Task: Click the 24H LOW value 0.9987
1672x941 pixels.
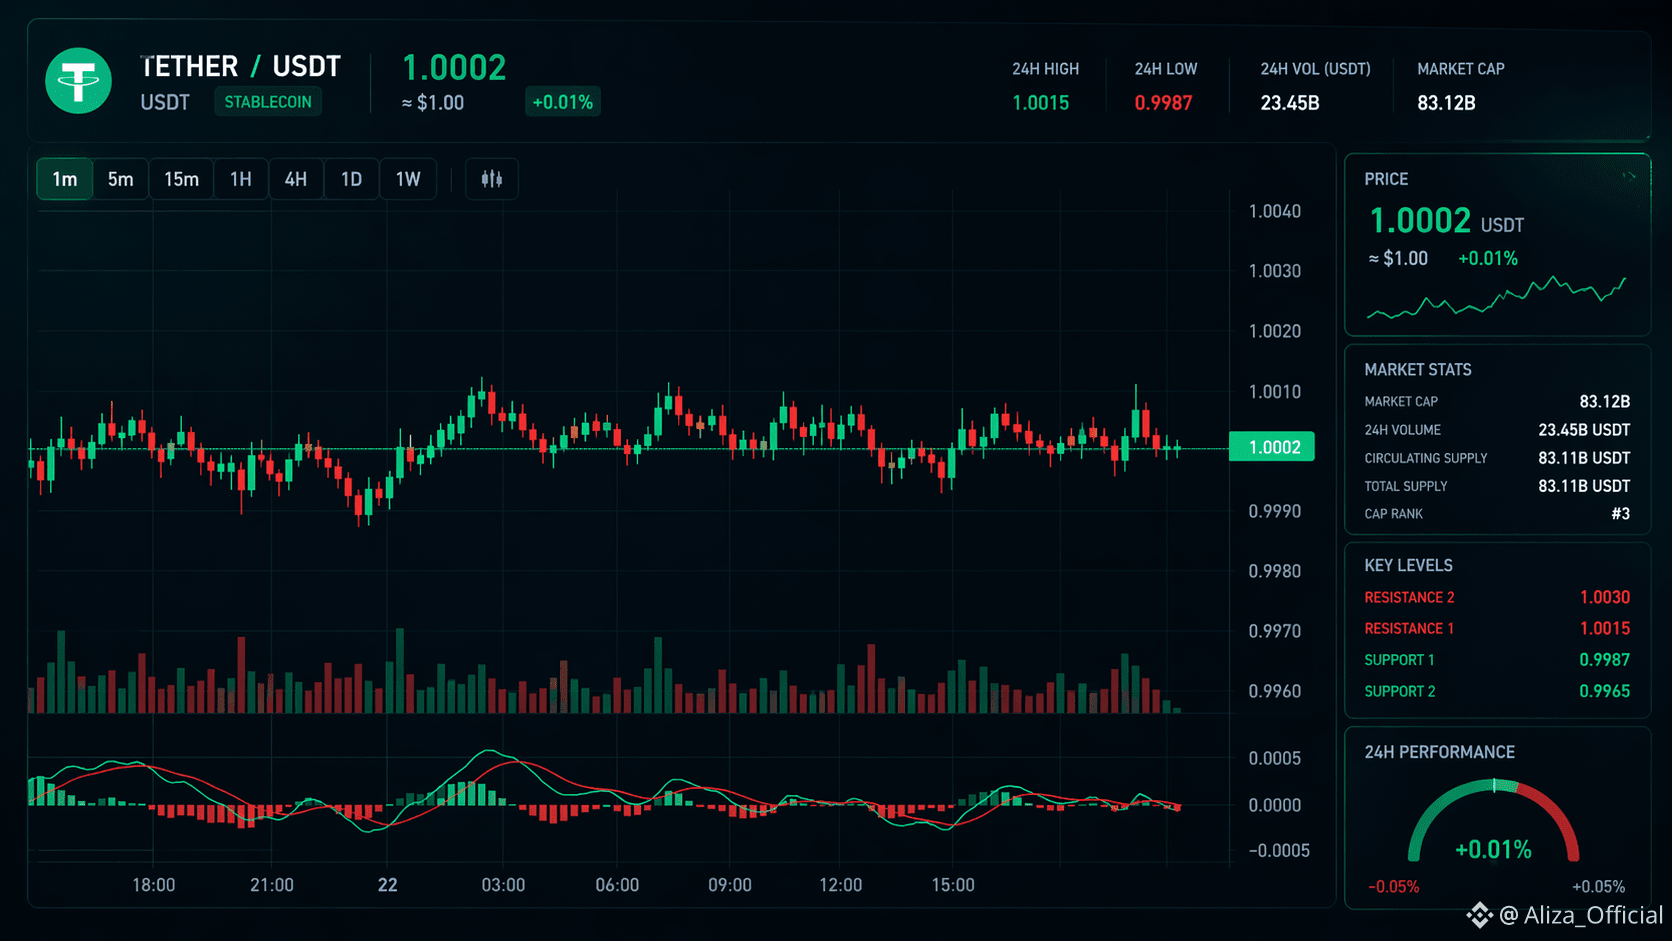Action: 1163,103
